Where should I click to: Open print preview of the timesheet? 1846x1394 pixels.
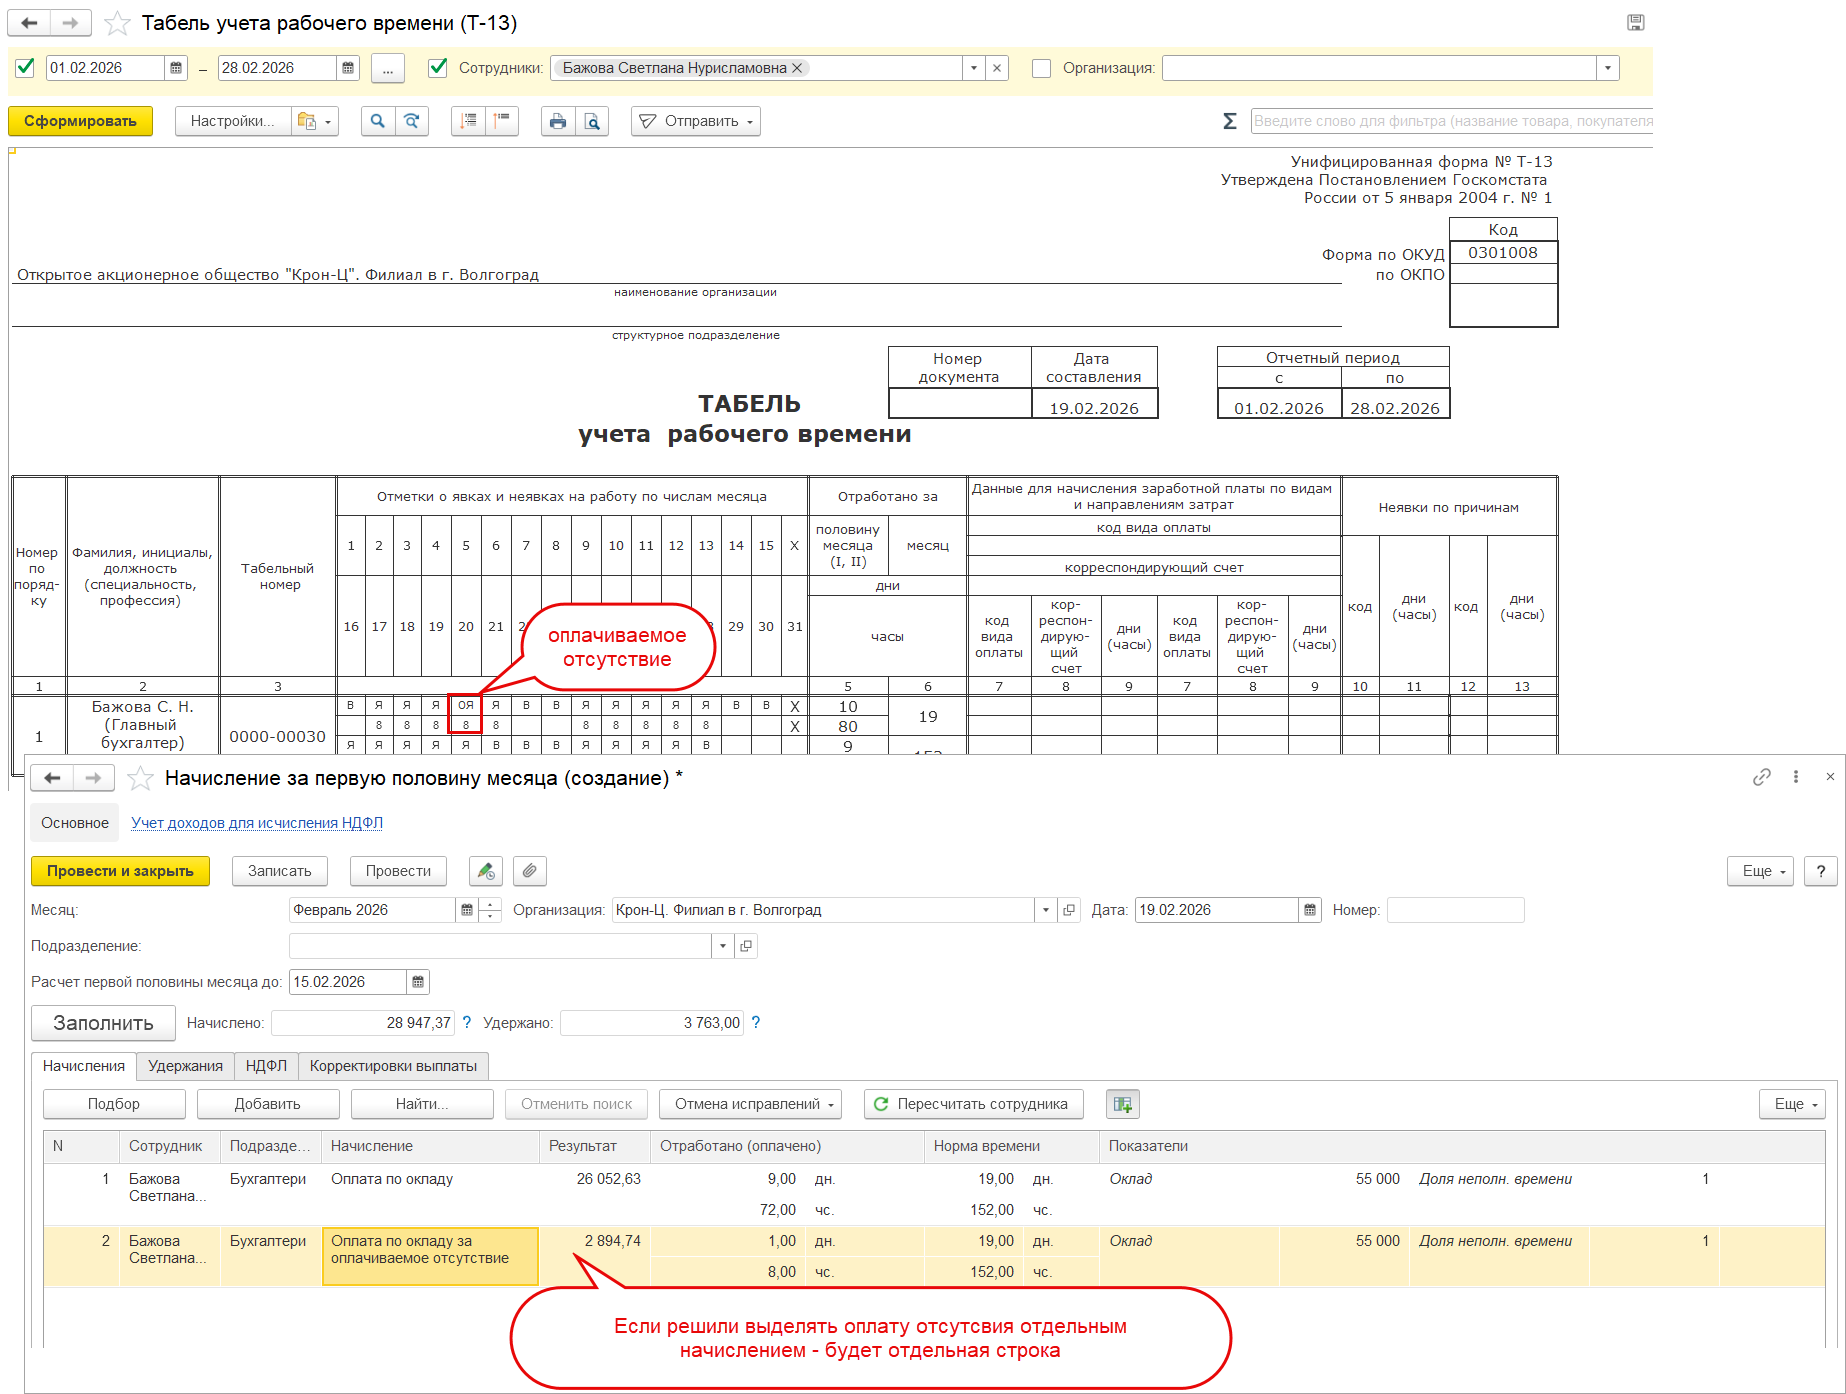point(592,121)
